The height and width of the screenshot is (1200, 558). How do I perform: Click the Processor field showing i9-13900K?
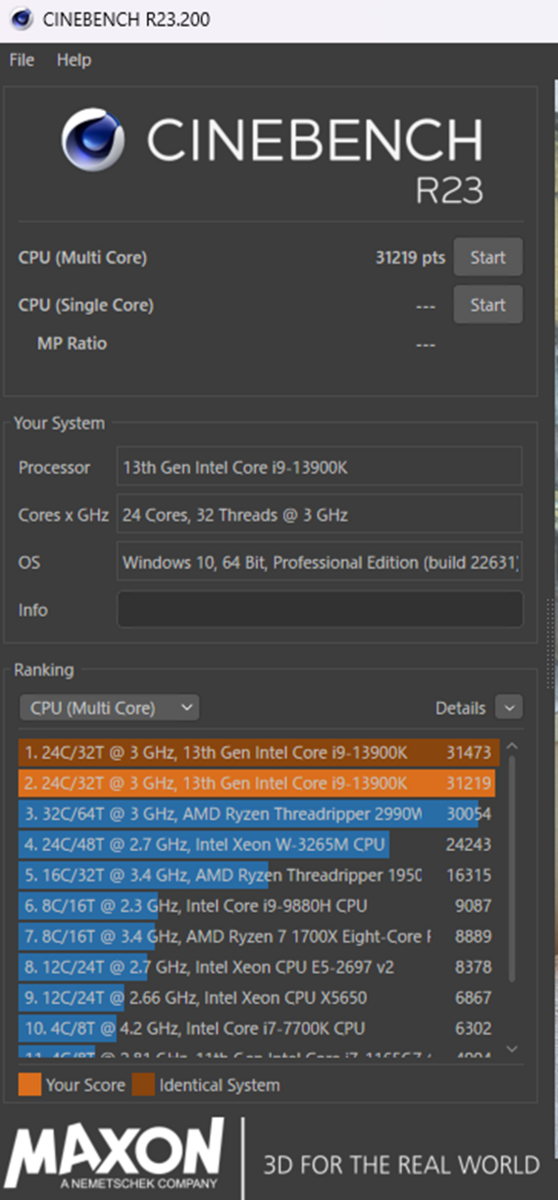tap(320, 467)
